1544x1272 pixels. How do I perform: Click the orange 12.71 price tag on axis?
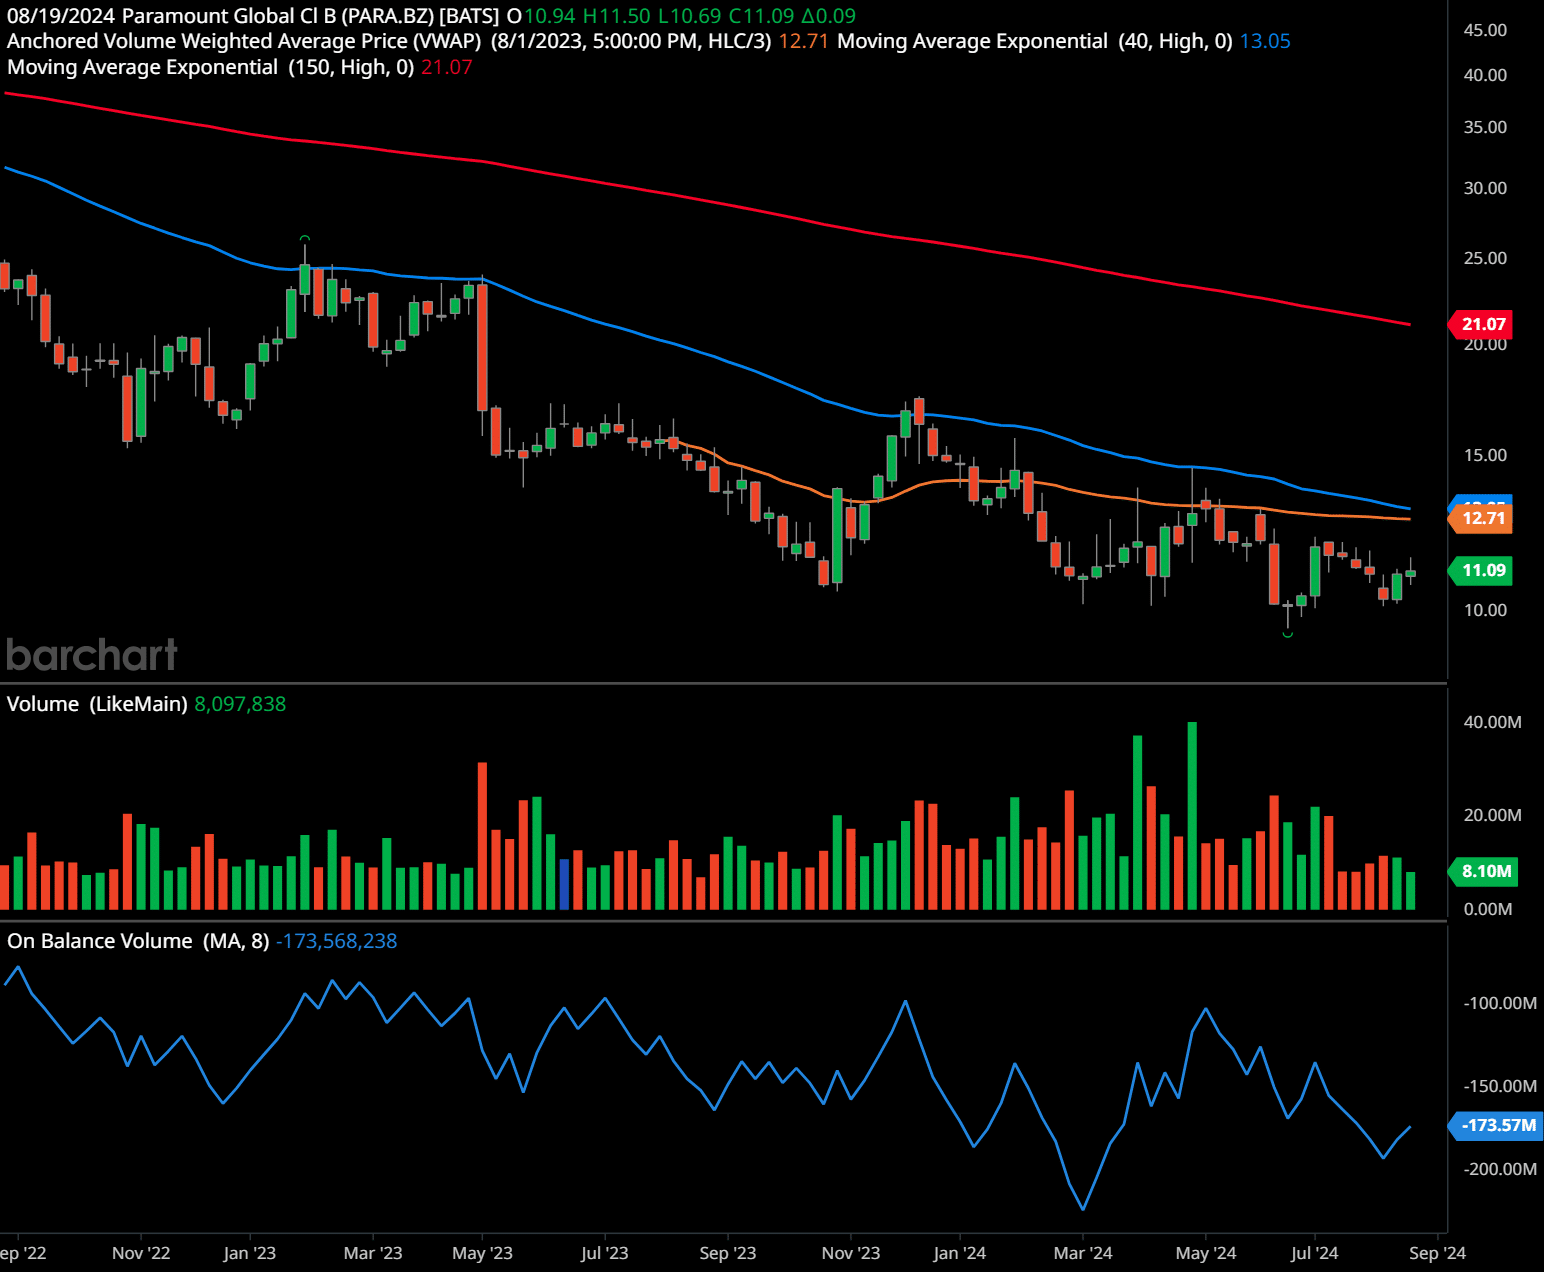(1481, 518)
